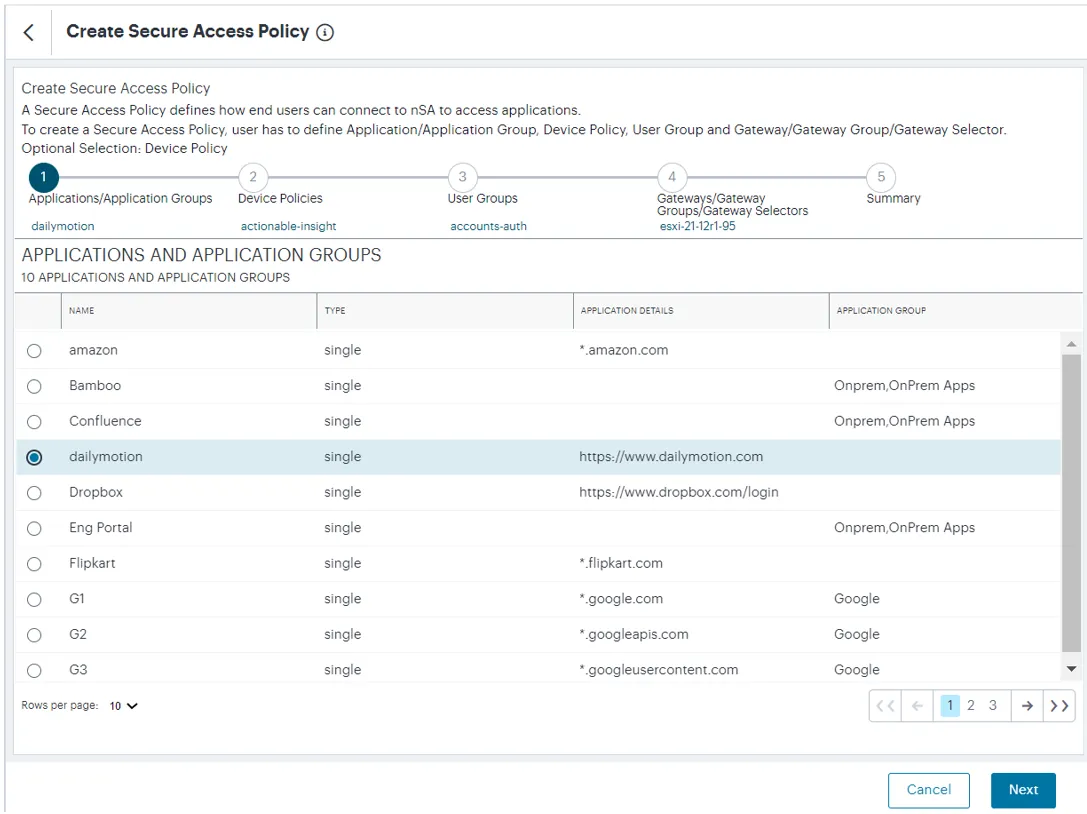Screen dimensions: 1087x814
Task: Click https://www.dailymotion.com cell
Action: [671, 457]
